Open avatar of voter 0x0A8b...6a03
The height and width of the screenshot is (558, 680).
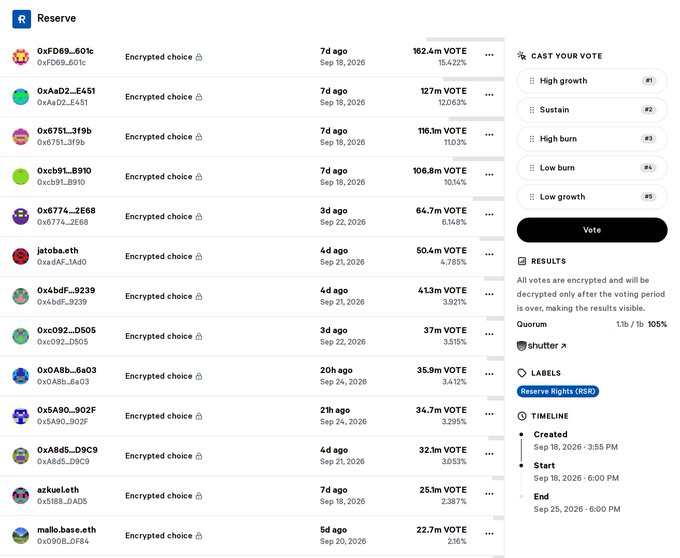tap(20, 376)
